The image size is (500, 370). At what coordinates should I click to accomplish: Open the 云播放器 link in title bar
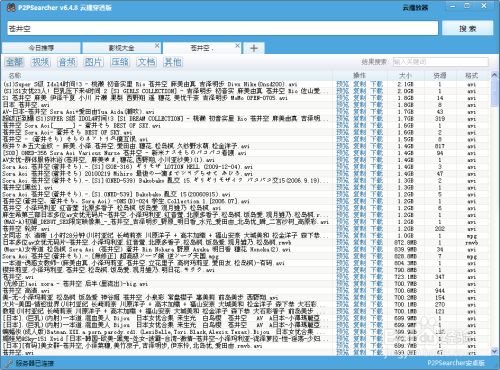tap(415, 7)
